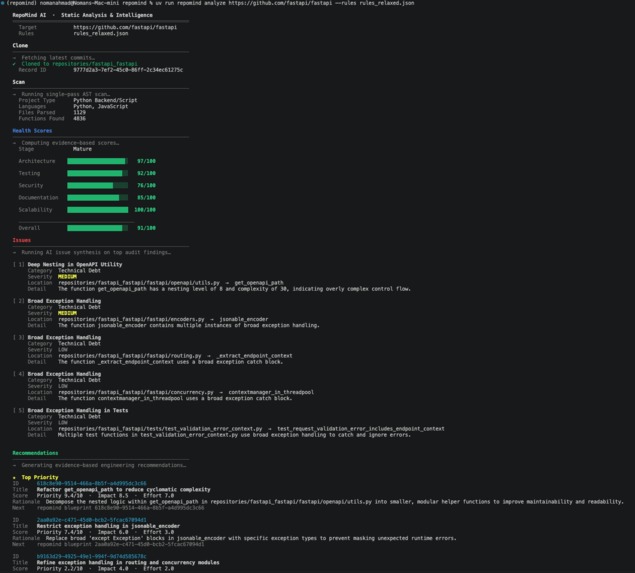635x573 pixels.
Task: Click issue 3 title 'Broad Exception Handling'
Action: pyautogui.click(x=64, y=337)
